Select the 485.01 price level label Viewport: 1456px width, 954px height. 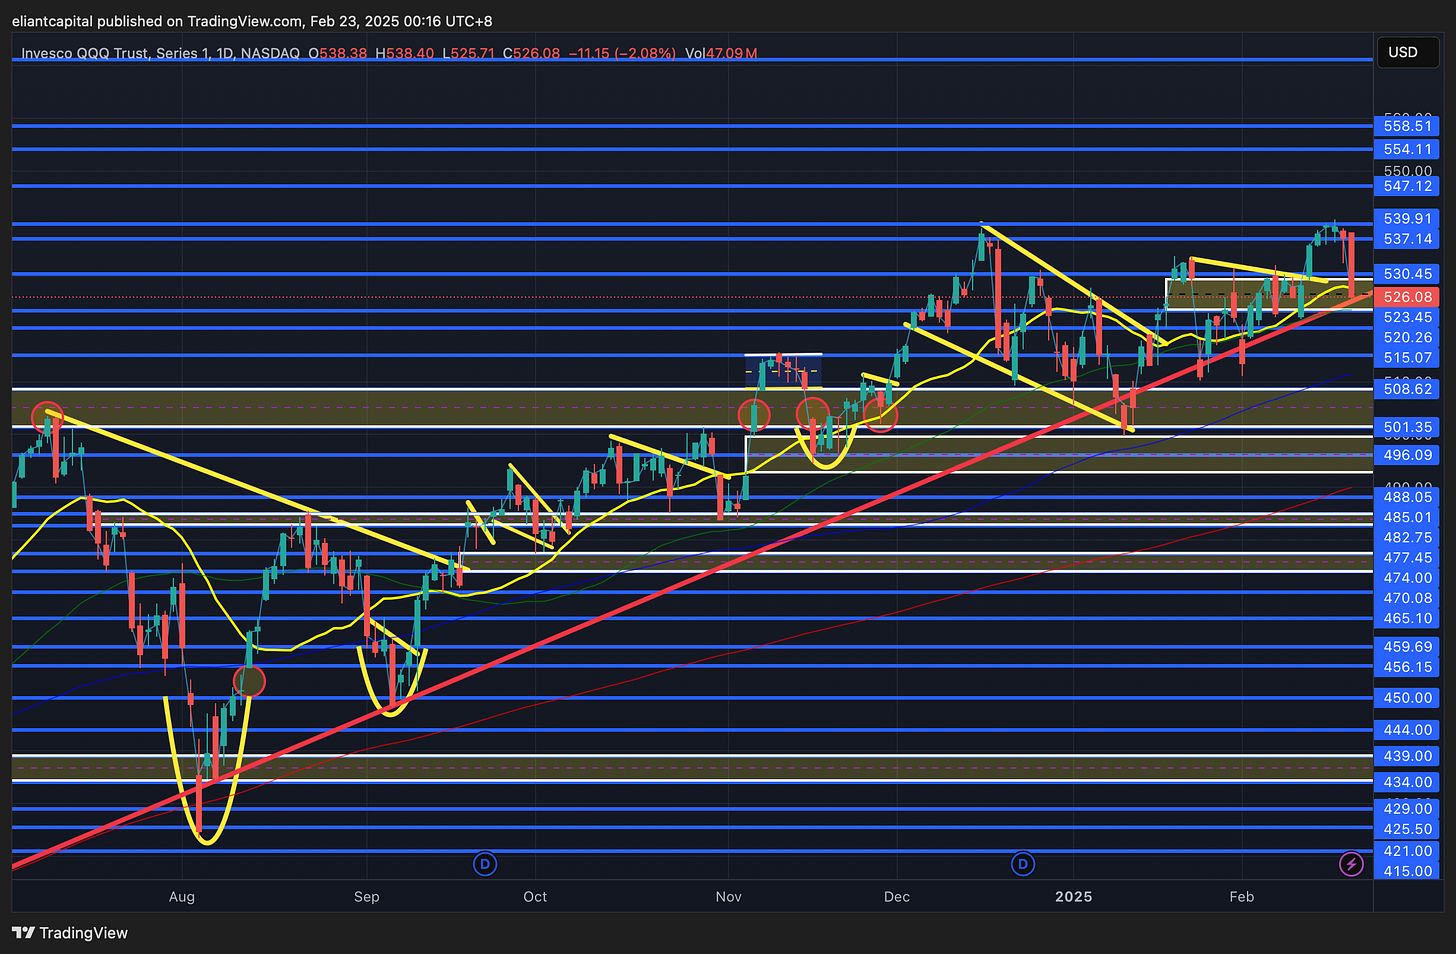click(x=1407, y=517)
